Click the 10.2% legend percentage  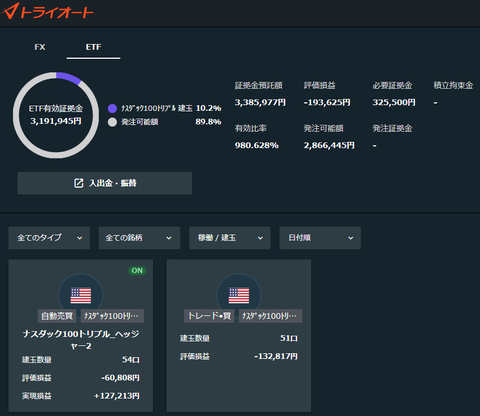[208, 108]
